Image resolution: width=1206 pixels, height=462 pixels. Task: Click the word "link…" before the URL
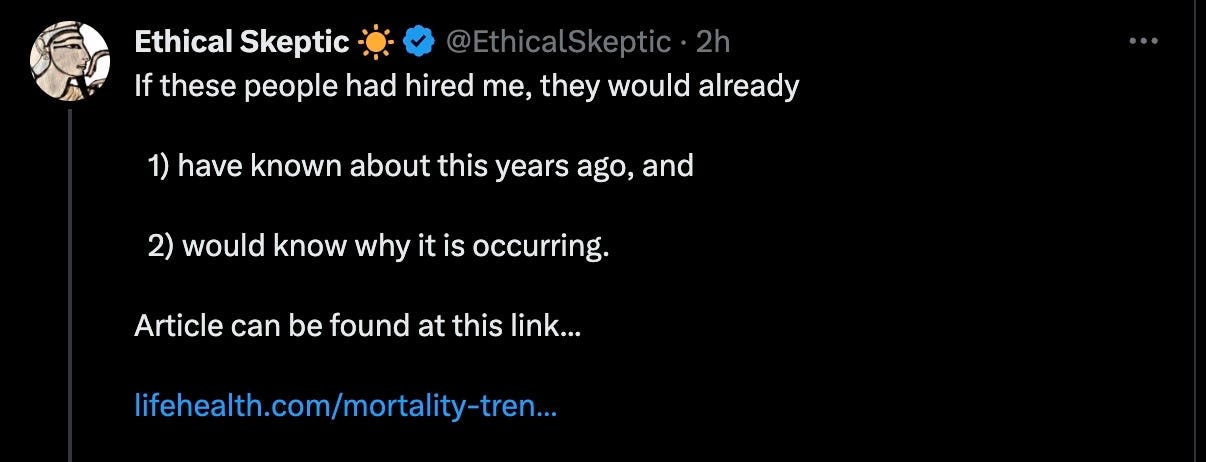[551, 326]
